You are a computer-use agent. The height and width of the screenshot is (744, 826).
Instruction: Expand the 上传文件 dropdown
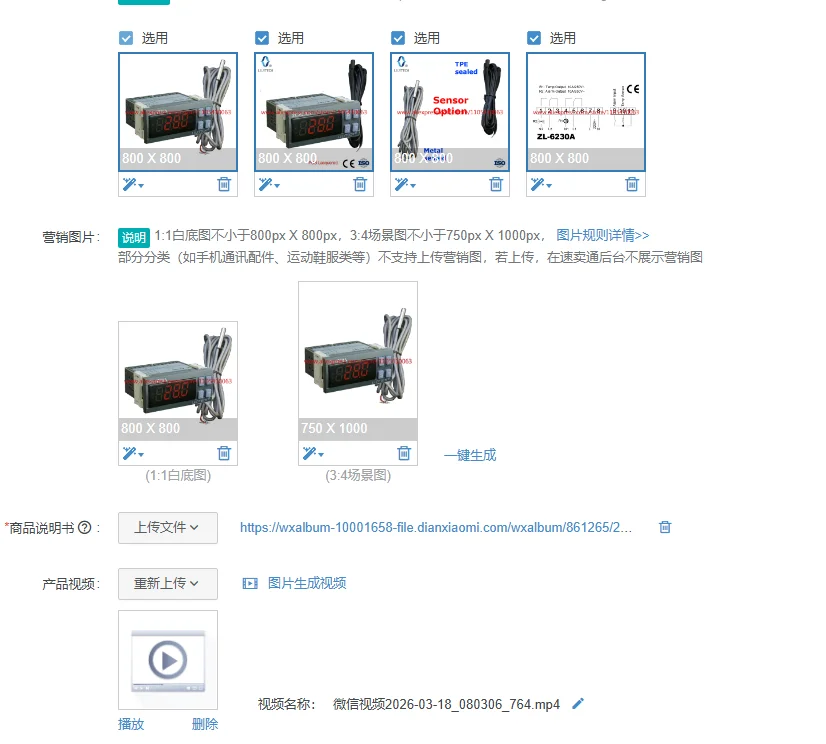pos(168,527)
